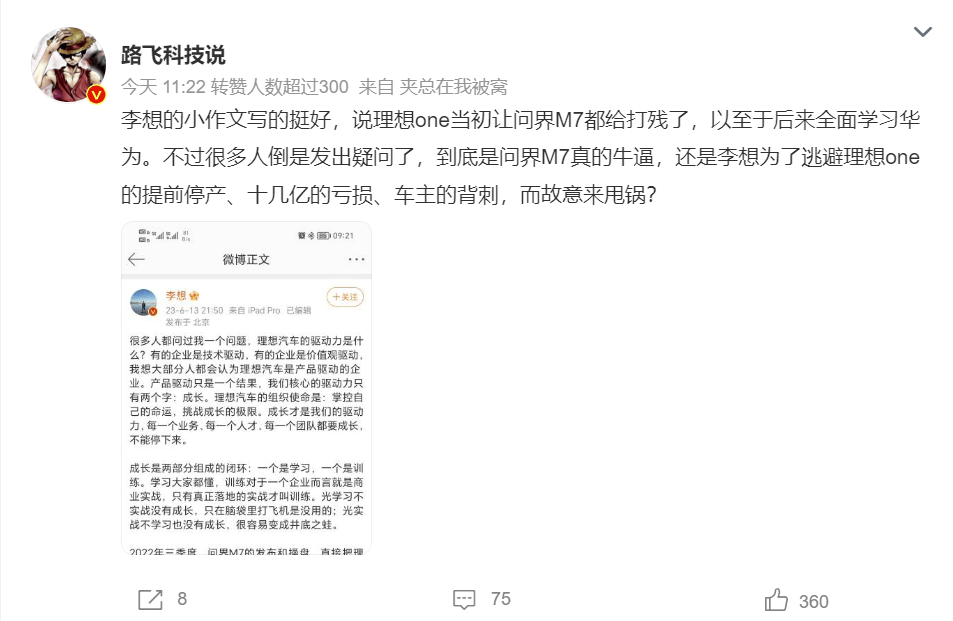
Task: Click 李想's avatar in the screenshot
Action: point(143,302)
